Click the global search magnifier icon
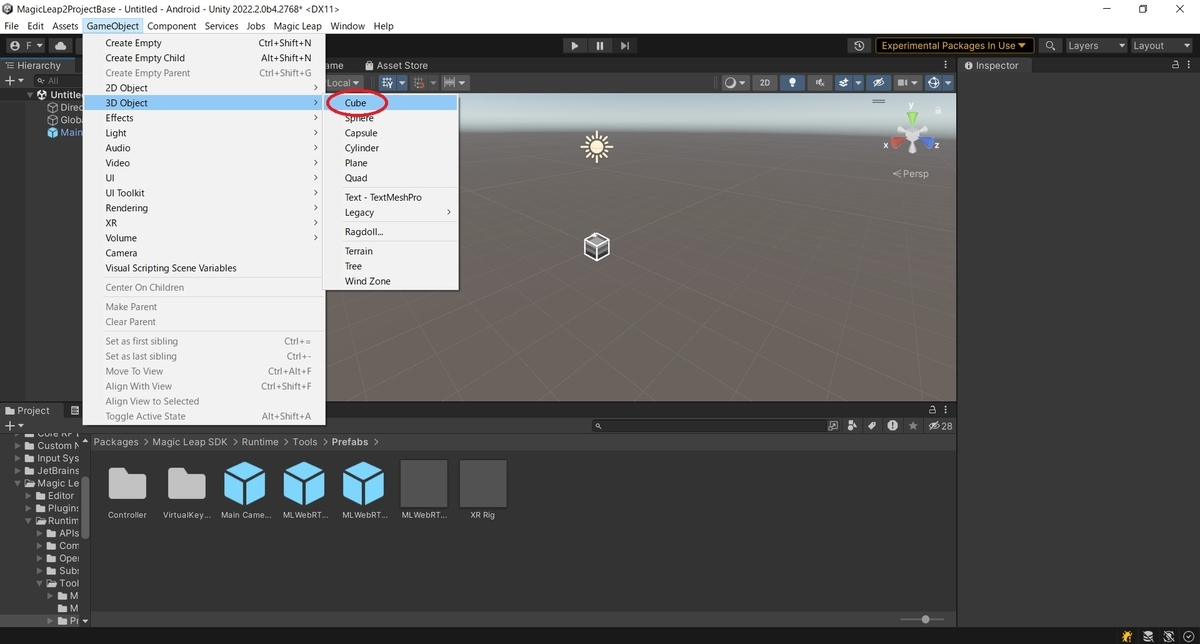This screenshot has width=1200, height=644. pos(1050,46)
